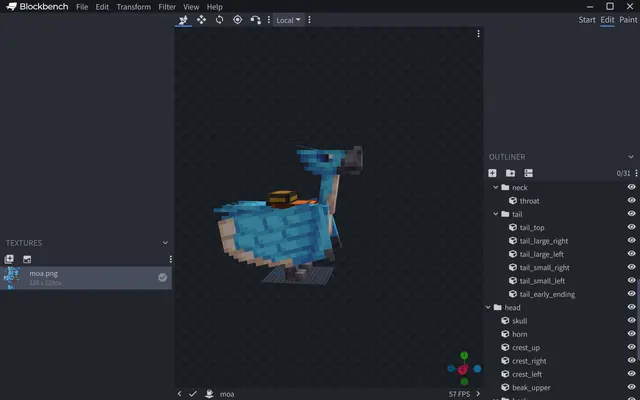Select tail_early_ending in the Outliner
This screenshot has width=640, height=400.
point(547,294)
